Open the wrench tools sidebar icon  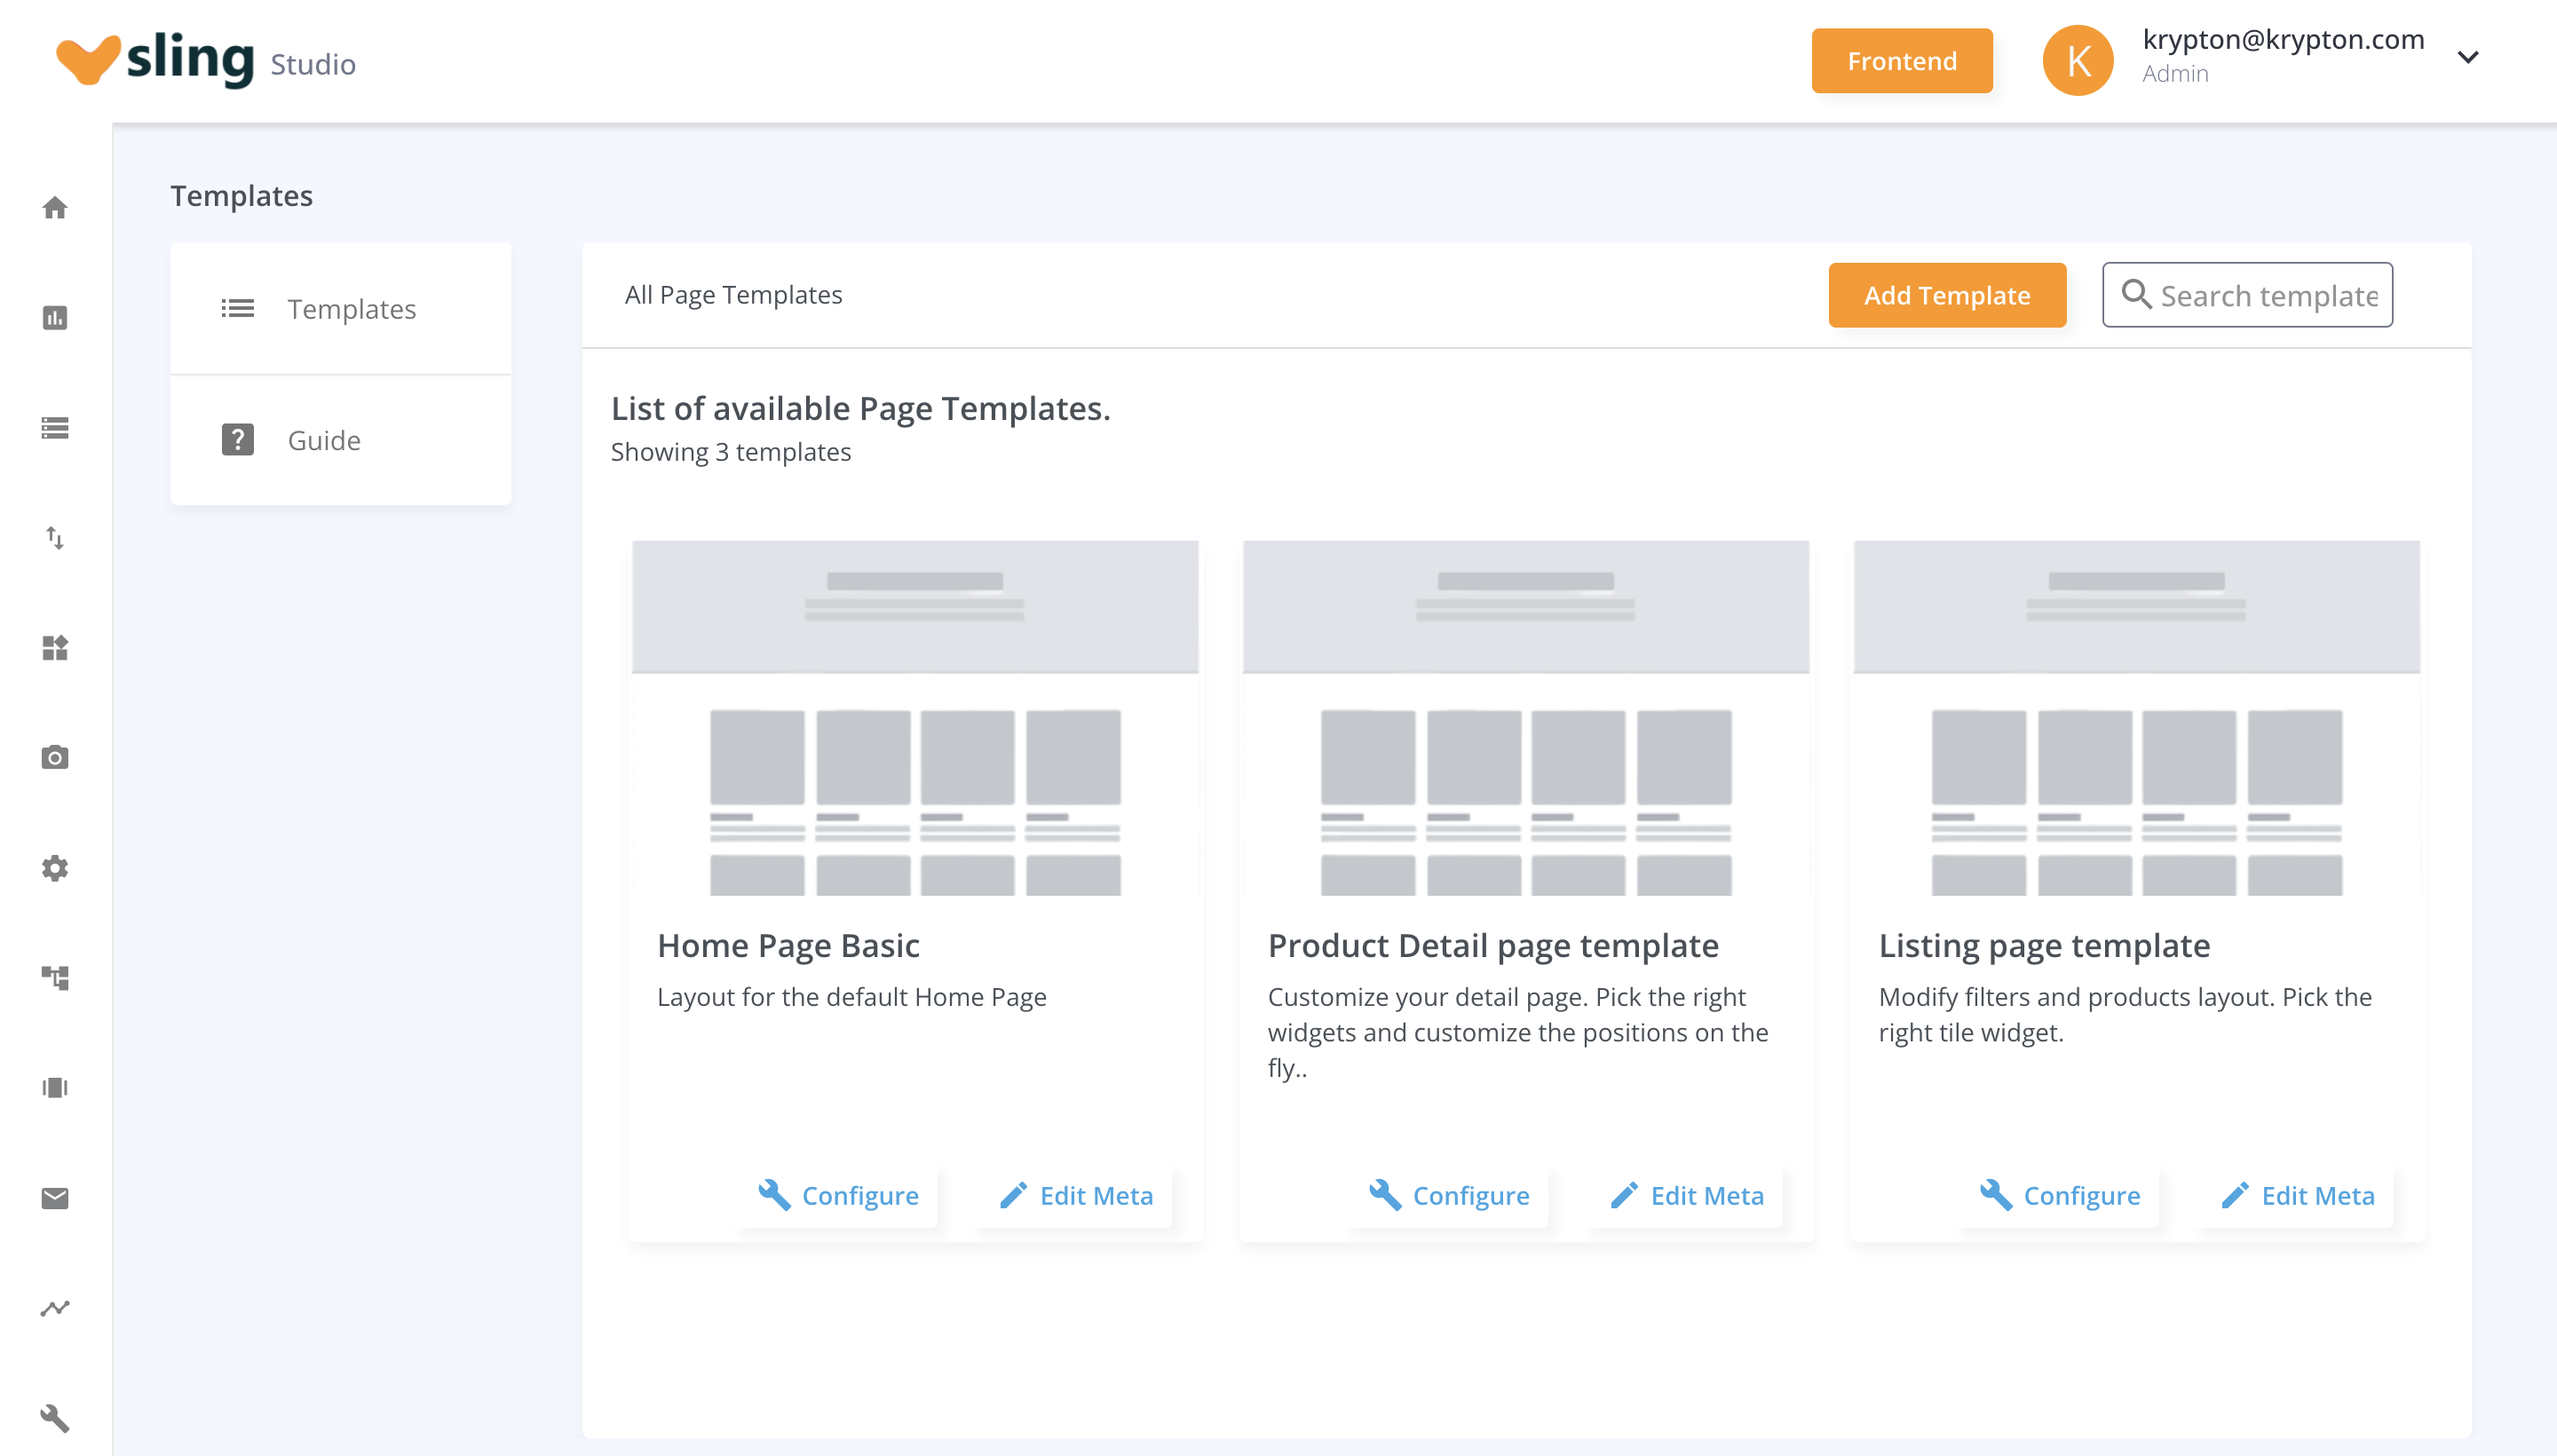tap(55, 1418)
